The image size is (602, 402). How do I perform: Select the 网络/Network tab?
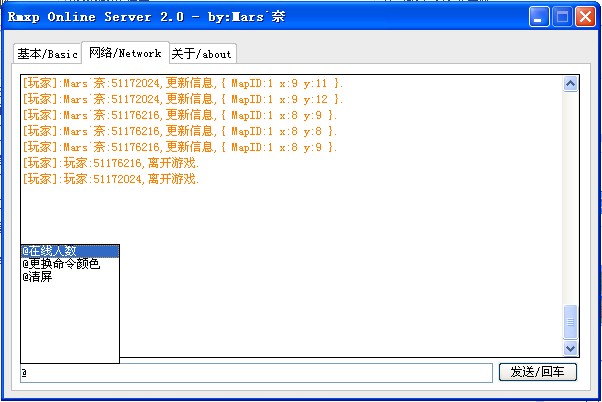coord(125,53)
